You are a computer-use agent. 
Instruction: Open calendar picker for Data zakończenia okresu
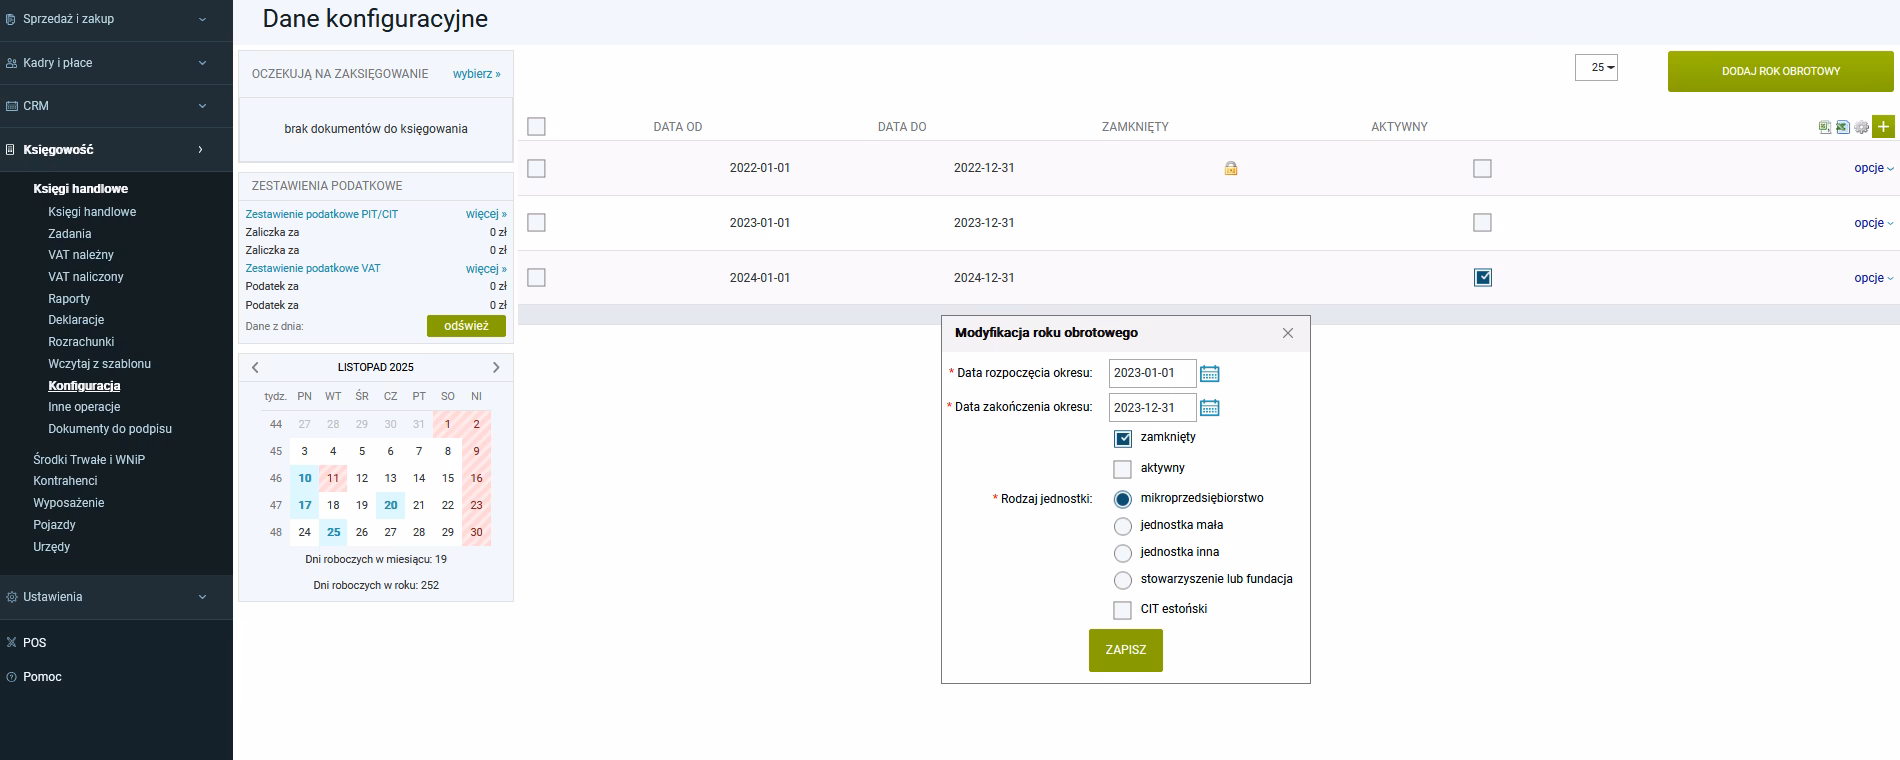point(1209,408)
